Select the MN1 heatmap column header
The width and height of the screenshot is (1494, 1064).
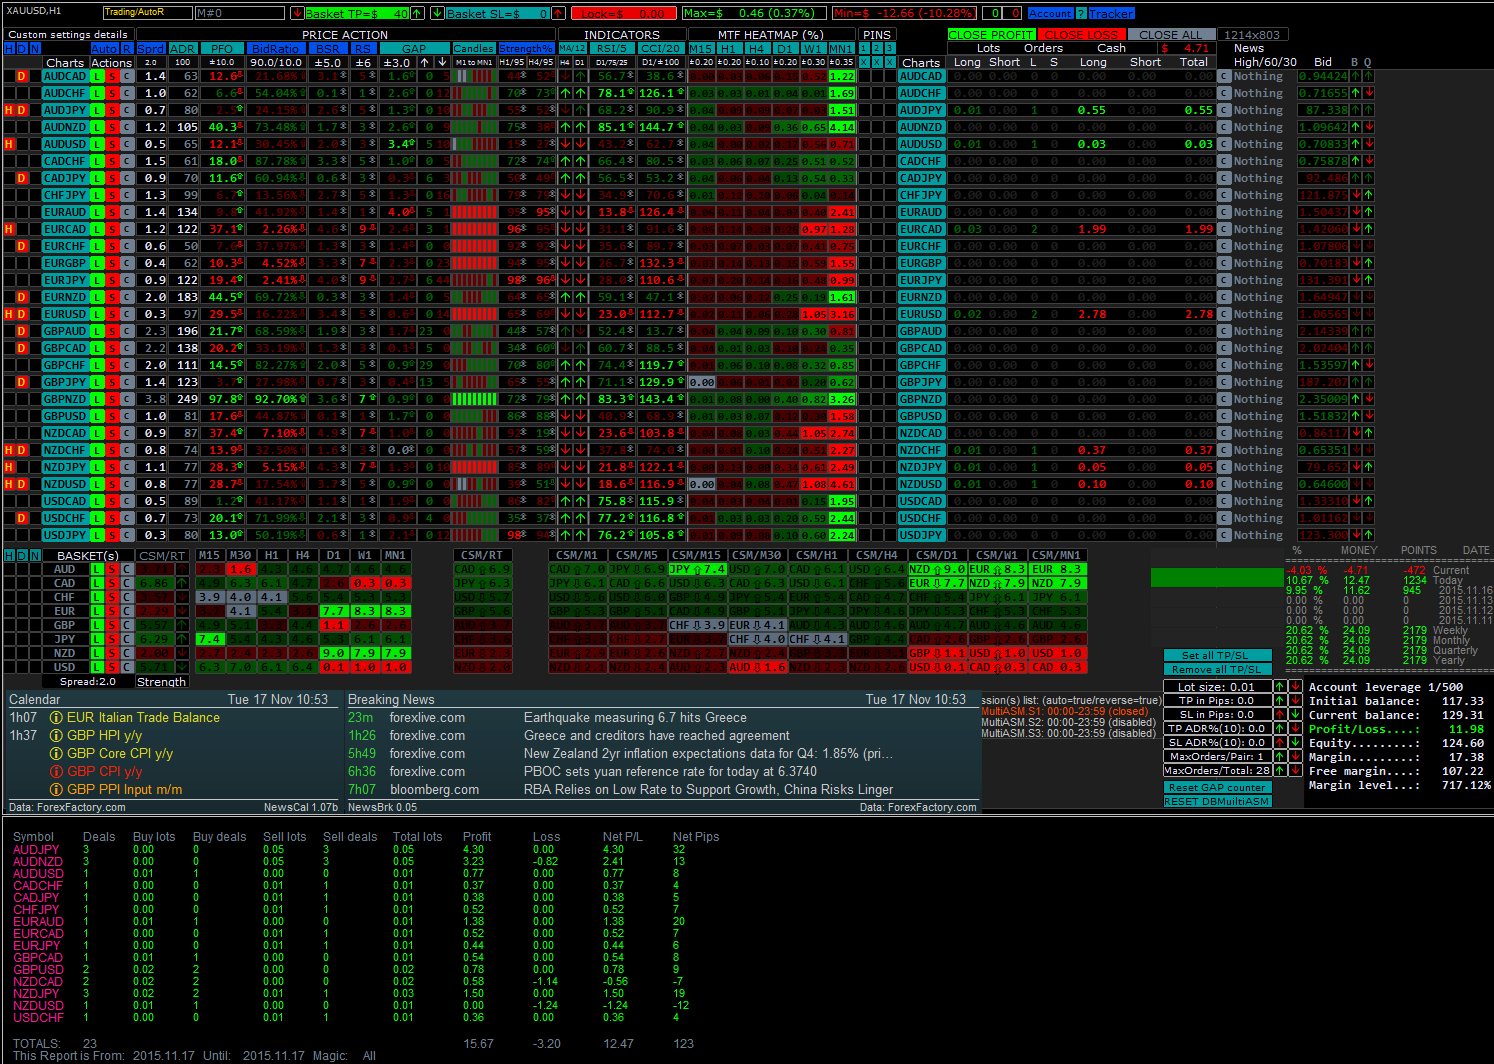pyautogui.click(x=841, y=48)
